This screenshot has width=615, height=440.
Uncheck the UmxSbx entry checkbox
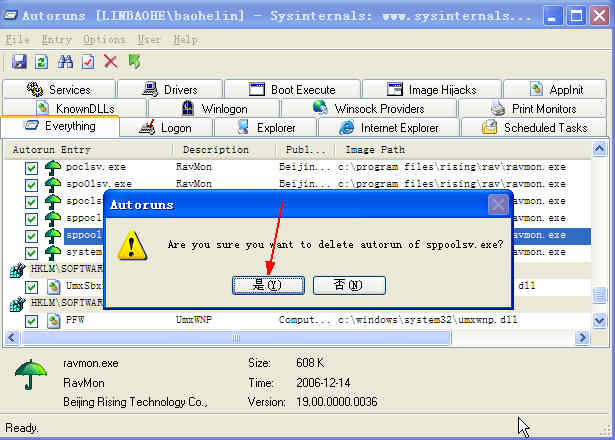(31, 287)
